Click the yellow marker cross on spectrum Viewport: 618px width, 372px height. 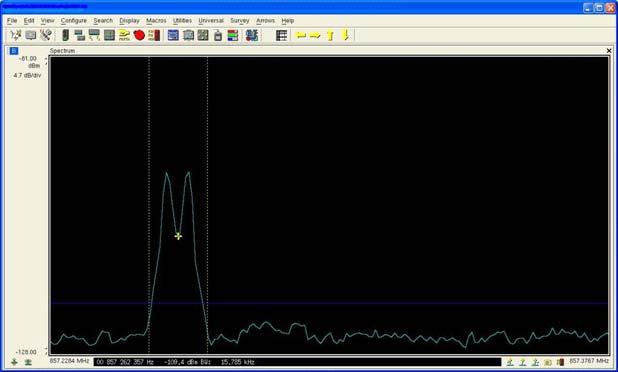point(178,236)
